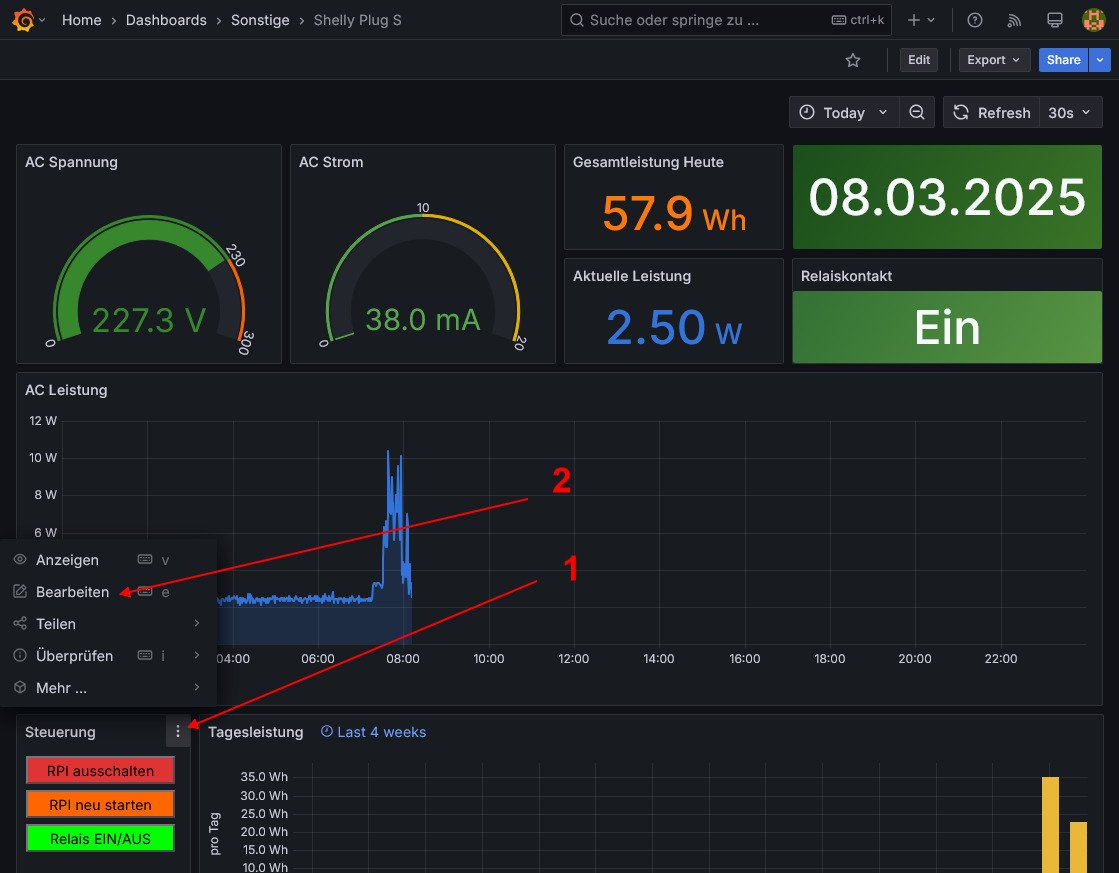This screenshot has height=873, width=1119.
Task: Open the help question mark icon
Action: pyautogui.click(x=975, y=20)
